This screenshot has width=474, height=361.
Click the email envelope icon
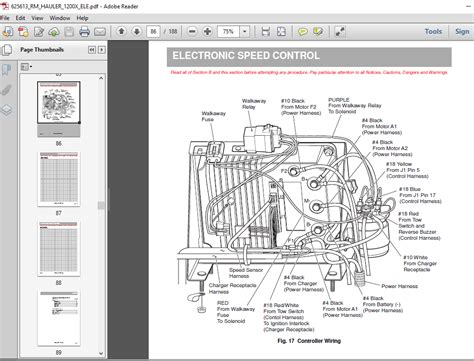click(x=100, y=32)
